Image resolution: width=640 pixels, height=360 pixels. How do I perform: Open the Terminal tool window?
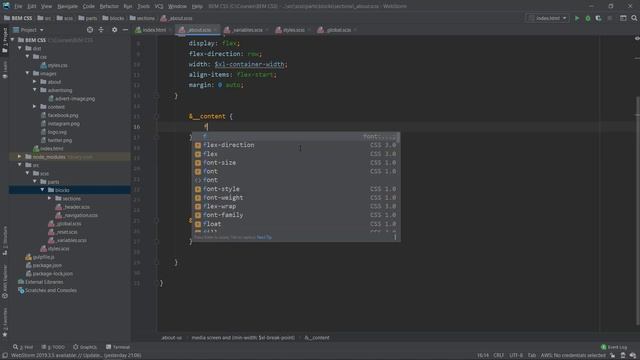(x=118, y=347)
